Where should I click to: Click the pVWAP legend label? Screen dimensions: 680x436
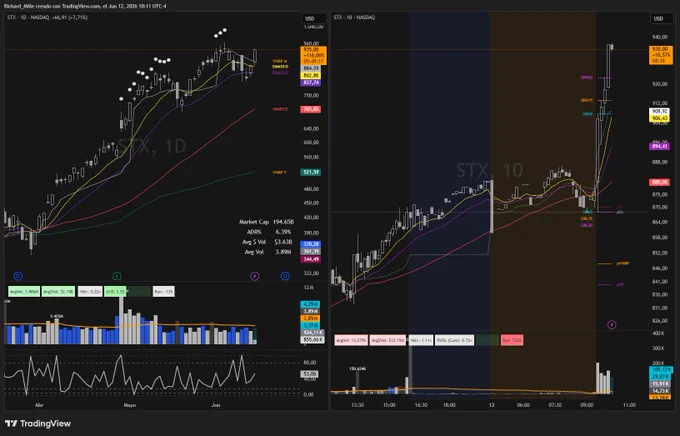[x=623, y=263]
